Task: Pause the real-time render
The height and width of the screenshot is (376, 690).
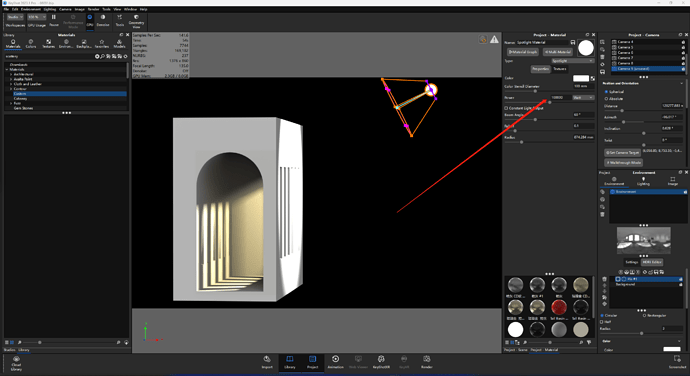Action: [x=54, y=20]
